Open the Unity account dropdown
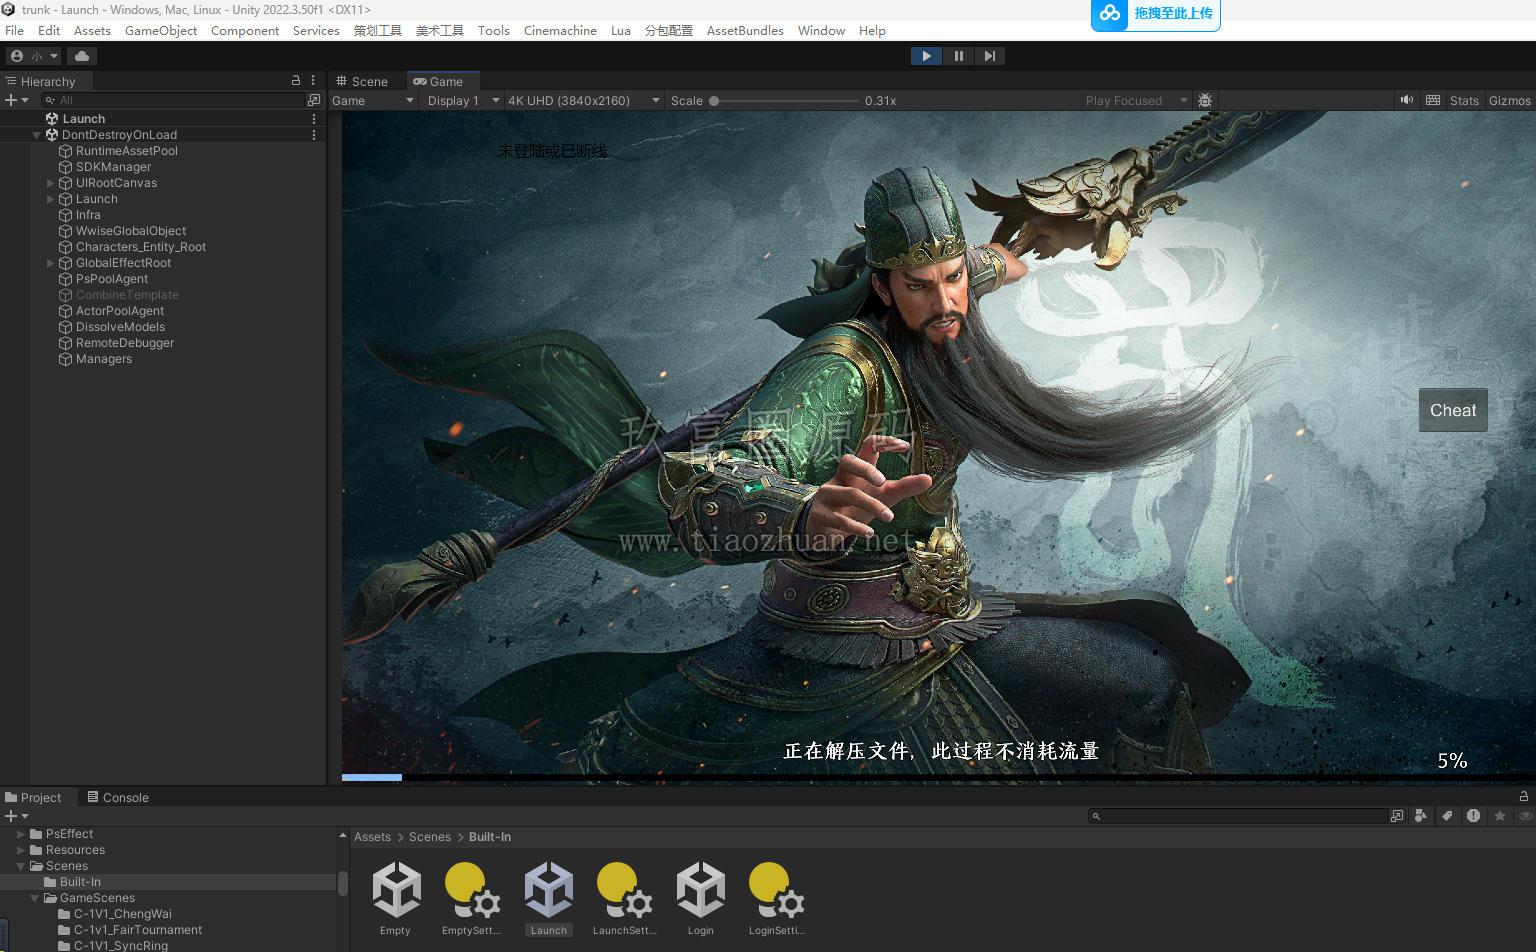The width and height of the screenshot is (1536, 952). click(x=34, y=56)
